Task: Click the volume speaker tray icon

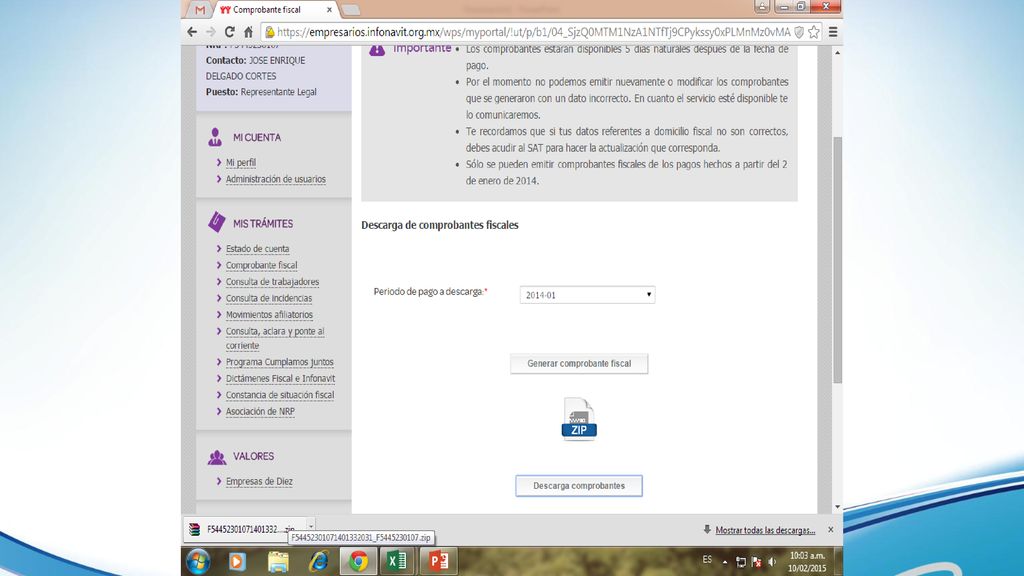Action: [x=772, y=562]
